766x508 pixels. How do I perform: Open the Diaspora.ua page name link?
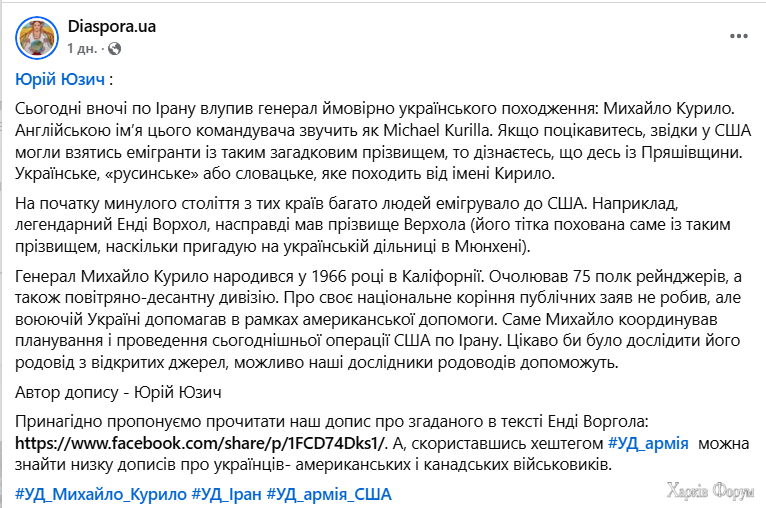tap(111, 26)
